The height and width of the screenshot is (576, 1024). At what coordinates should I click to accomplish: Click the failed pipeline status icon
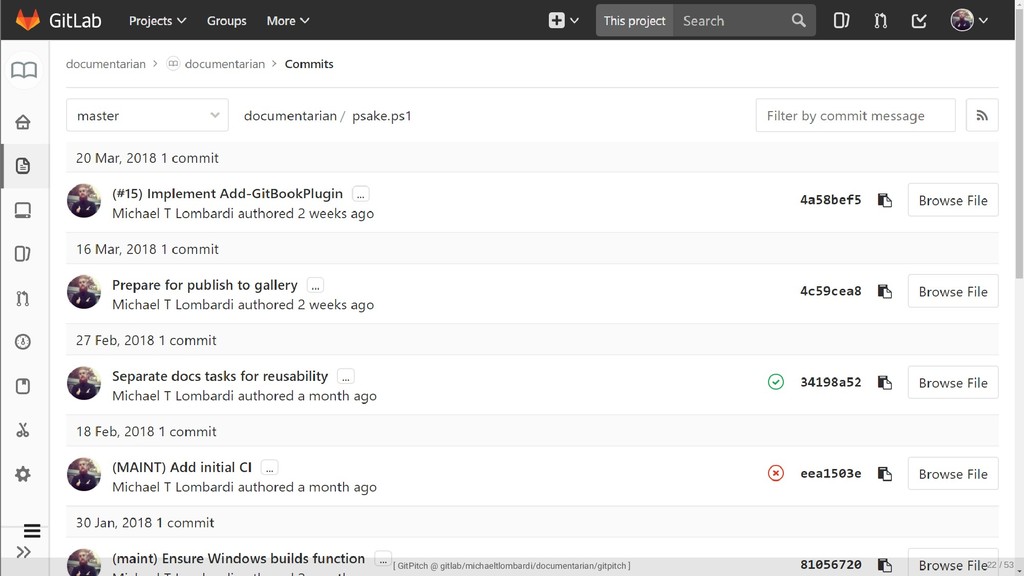point(776,474)
